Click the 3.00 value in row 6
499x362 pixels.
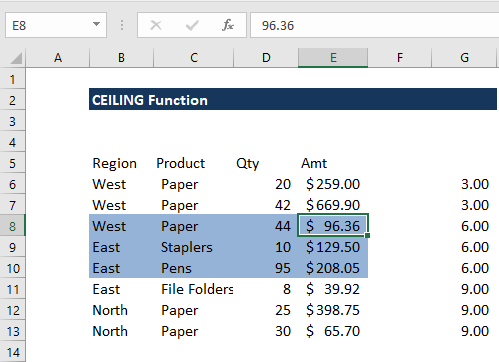click(x=464, y=184)
